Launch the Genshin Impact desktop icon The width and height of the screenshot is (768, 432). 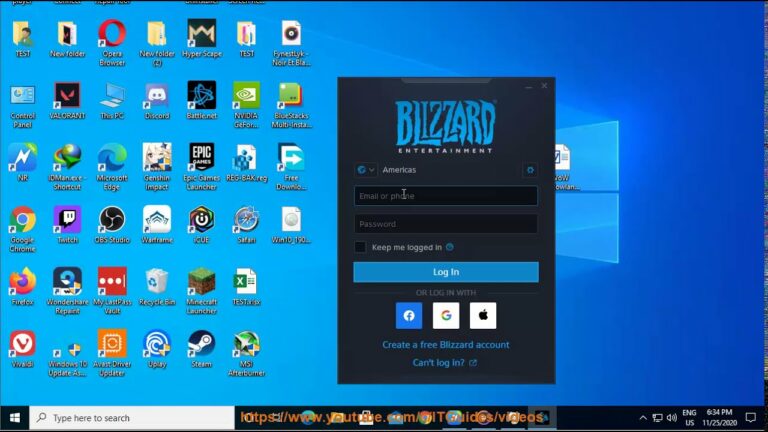[157, 167]
